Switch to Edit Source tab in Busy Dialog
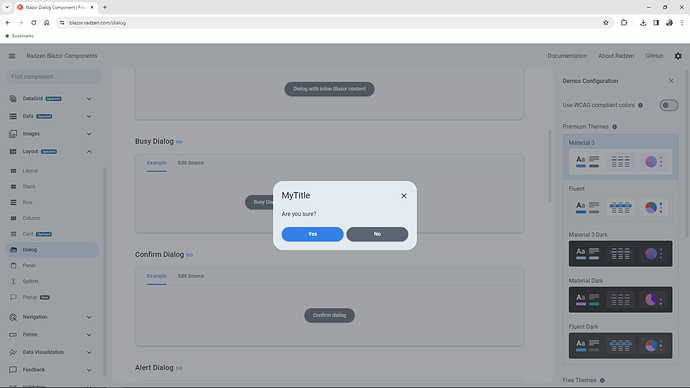The width and height of the screenshot is (690, 388). click(x=191, y=163)
